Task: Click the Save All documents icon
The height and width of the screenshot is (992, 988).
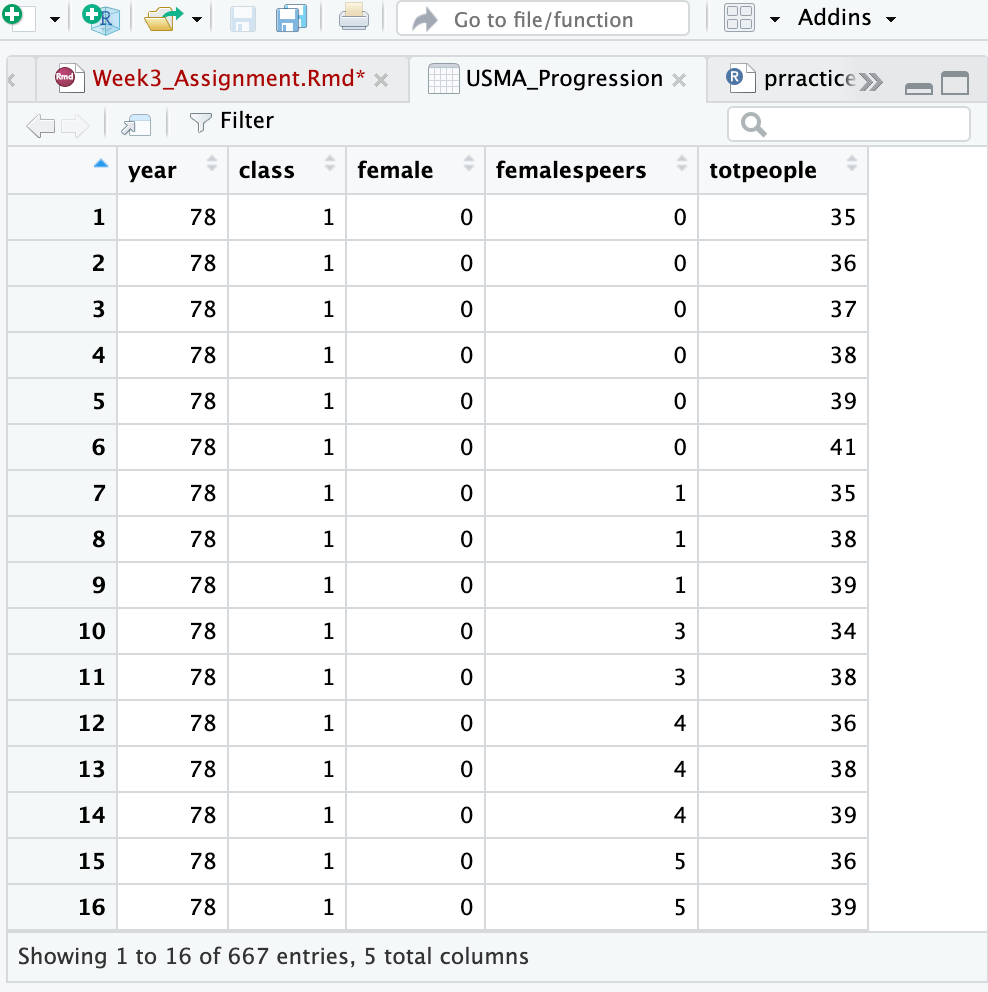Action: click(292, 18)
